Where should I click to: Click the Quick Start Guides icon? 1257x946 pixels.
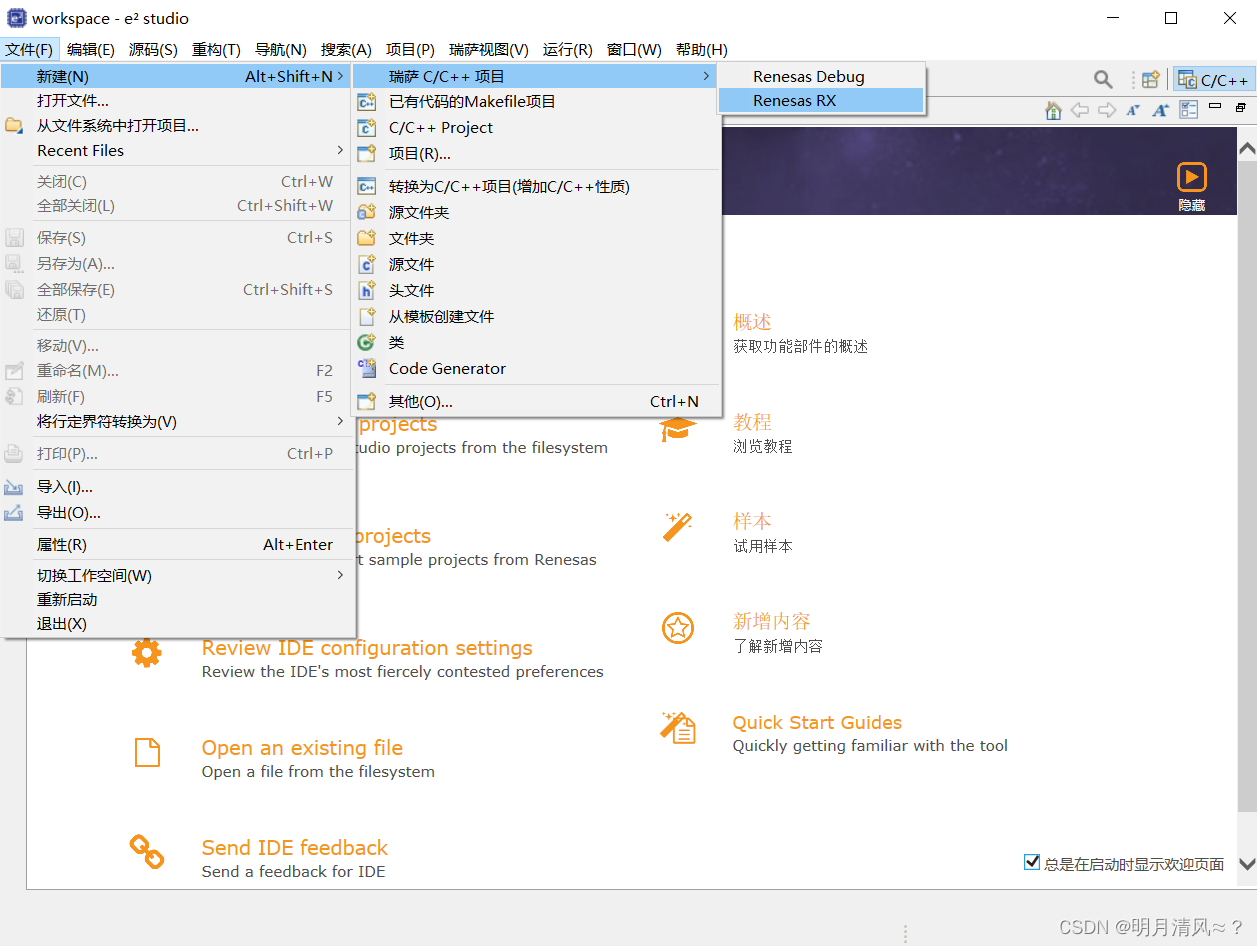[678, 728]
